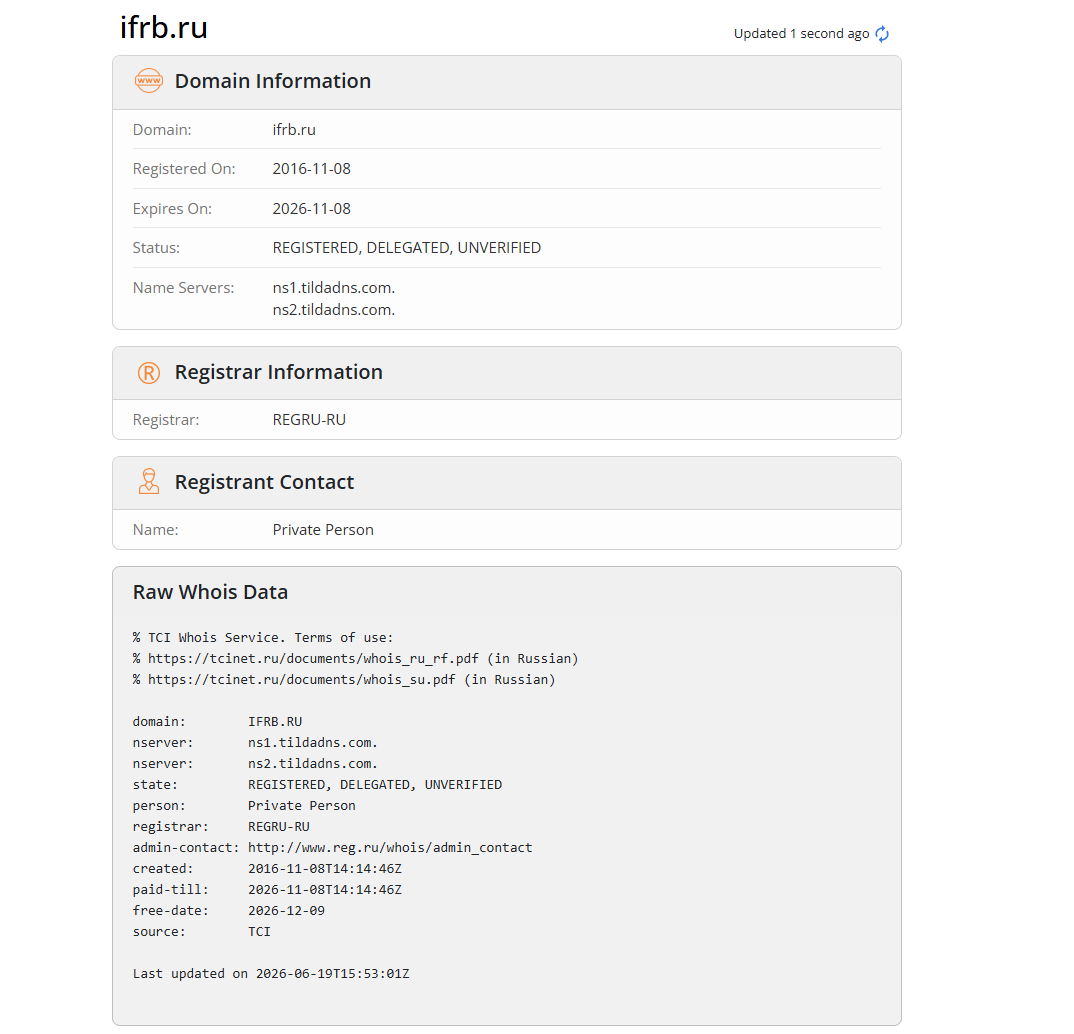Viewport: 1074px width, 1034px height.
Task: Click the orange R Registrar Information icon
Action: tap(149, 373)
